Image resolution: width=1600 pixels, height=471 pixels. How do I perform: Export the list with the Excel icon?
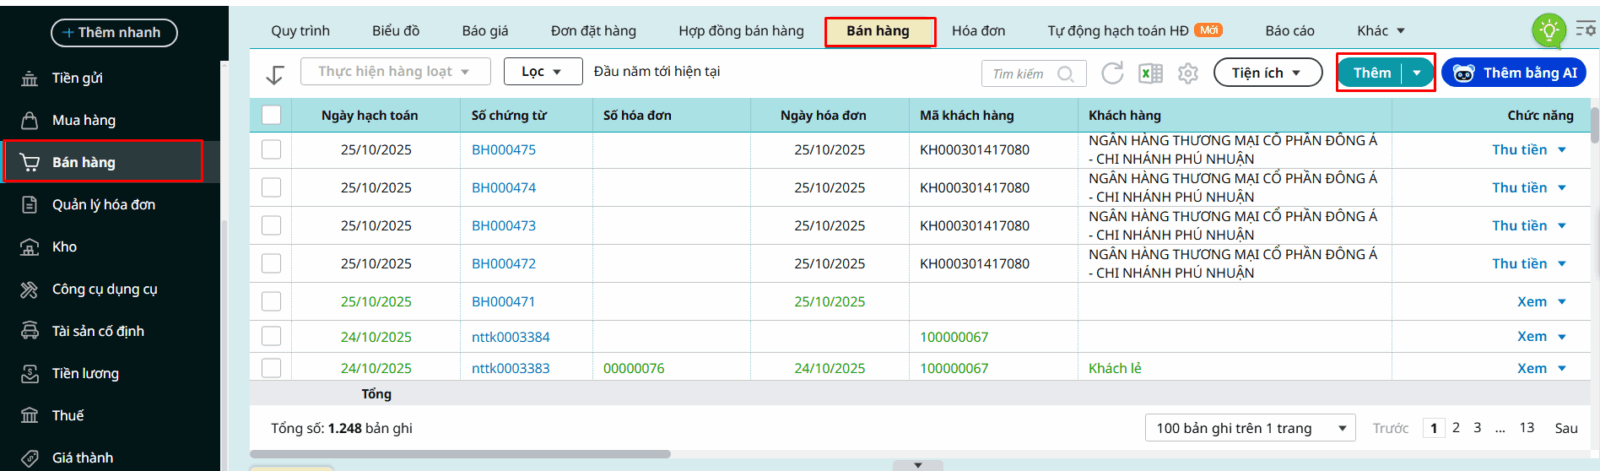click(x=1151, y=73)
